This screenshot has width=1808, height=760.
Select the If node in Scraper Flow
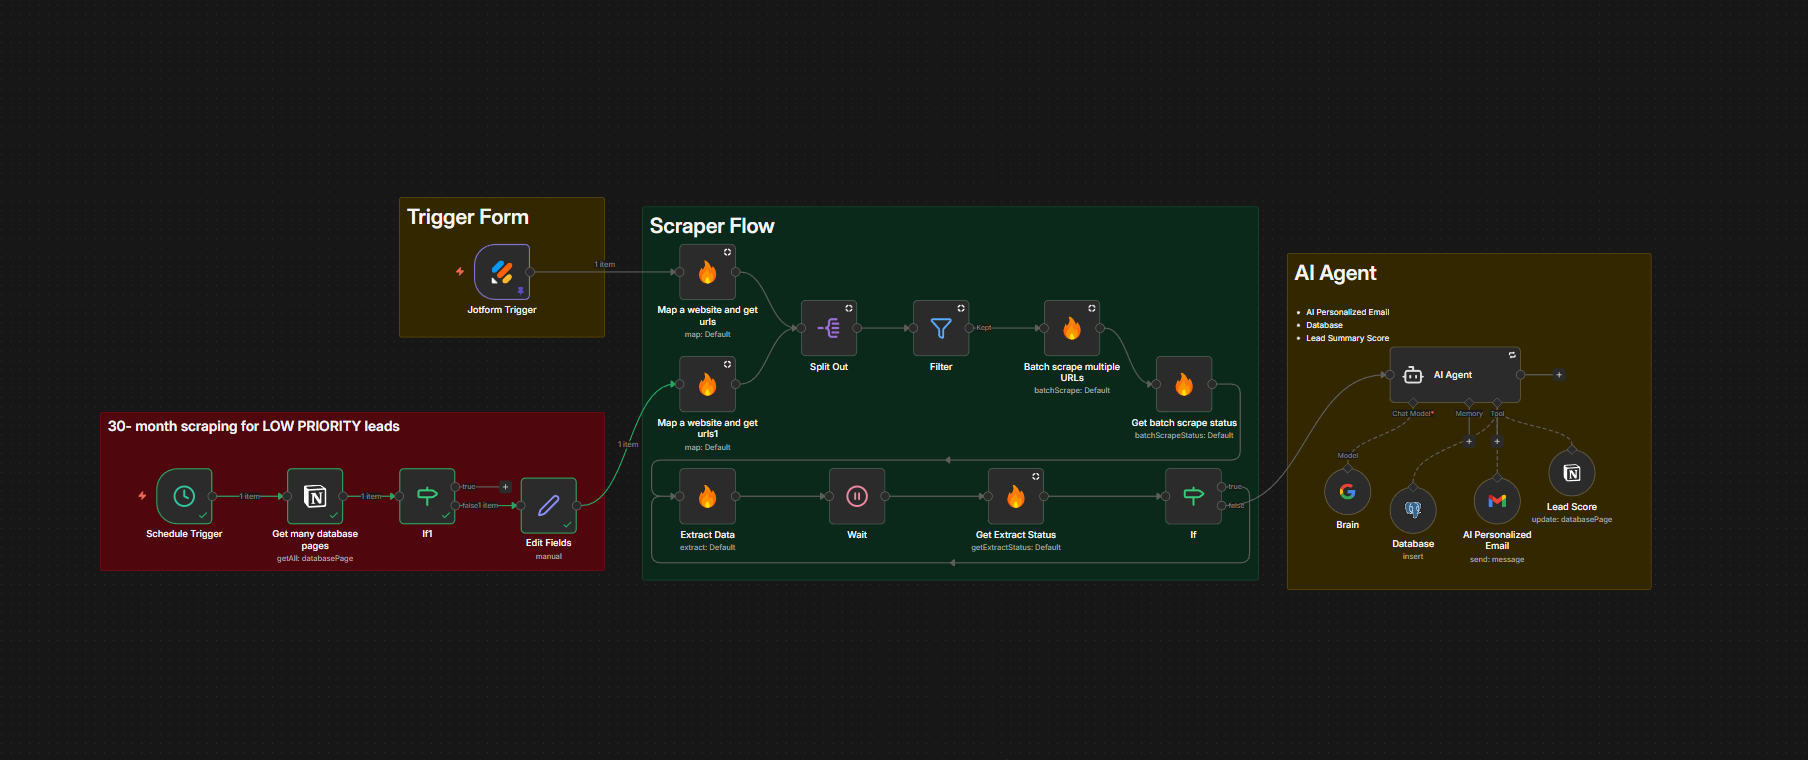(1193, 496)
